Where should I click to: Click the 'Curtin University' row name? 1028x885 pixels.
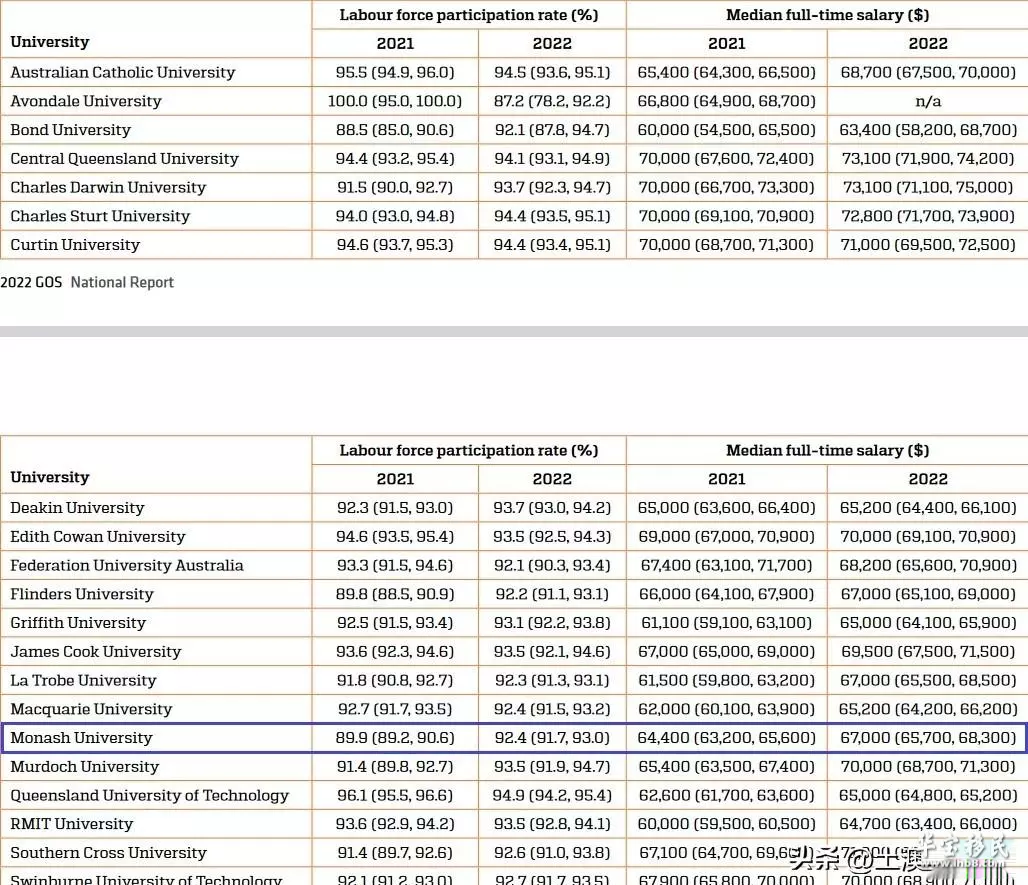point(75,245)
